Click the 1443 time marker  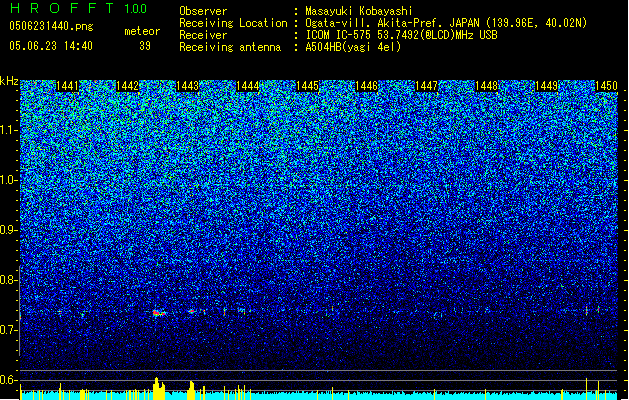(187, 86)
